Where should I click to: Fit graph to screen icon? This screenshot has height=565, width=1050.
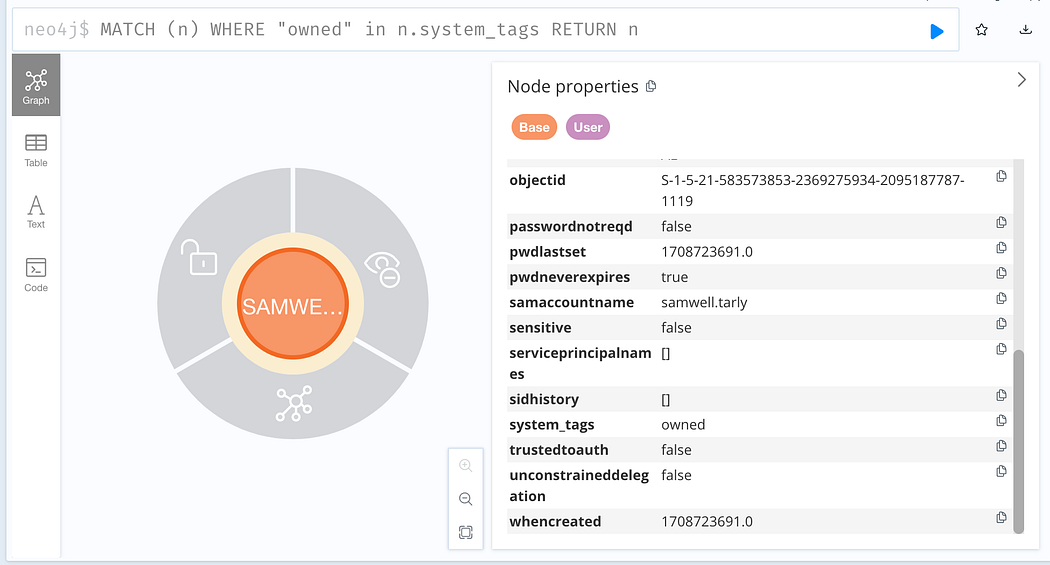point(465,532)
